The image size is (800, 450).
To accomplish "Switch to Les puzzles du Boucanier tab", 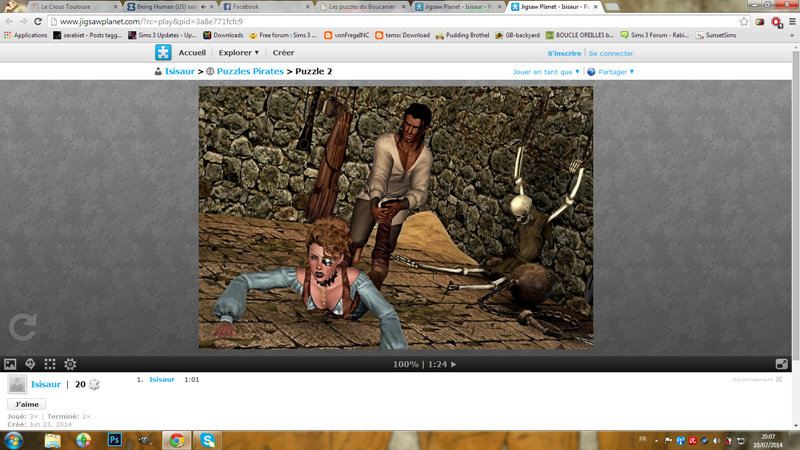I will 360,7.
